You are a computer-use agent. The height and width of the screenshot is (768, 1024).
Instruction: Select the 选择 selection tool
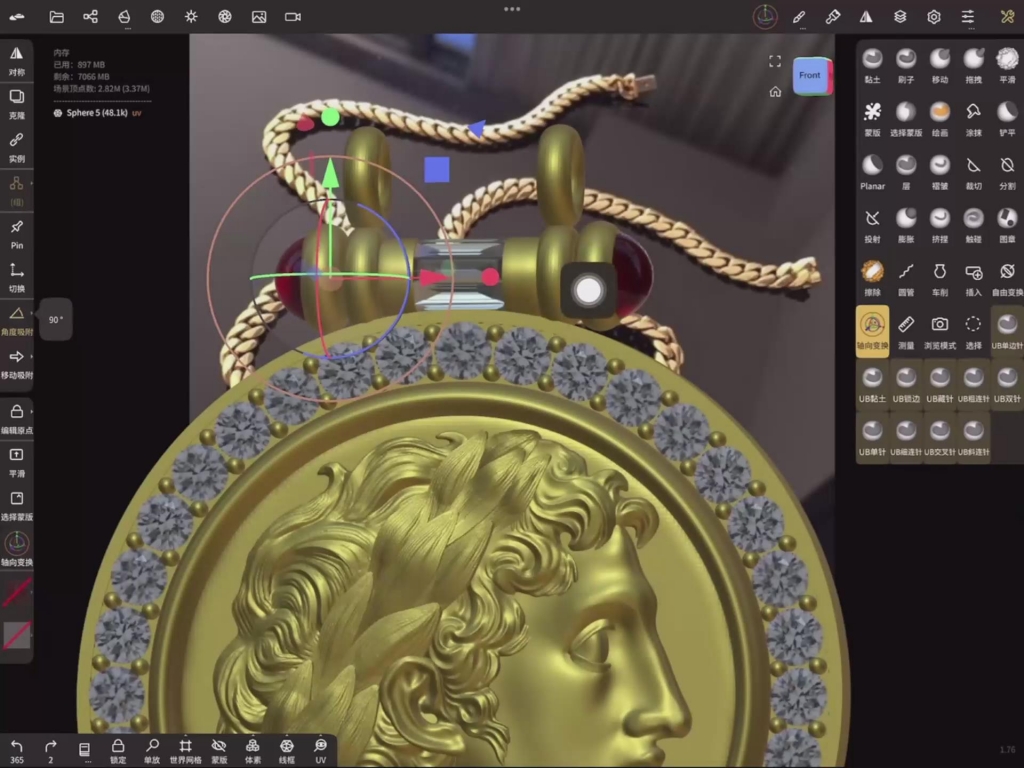point(973,332)
